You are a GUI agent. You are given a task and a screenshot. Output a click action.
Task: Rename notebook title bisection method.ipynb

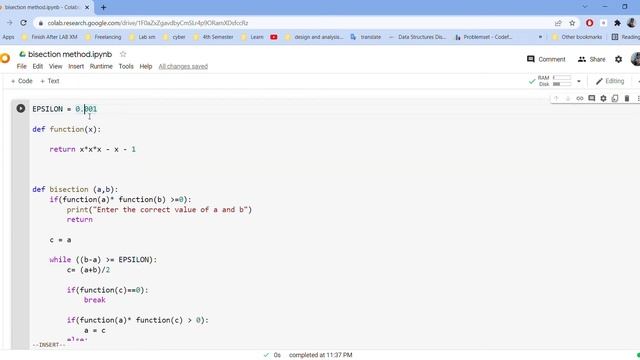pos(70,54)
